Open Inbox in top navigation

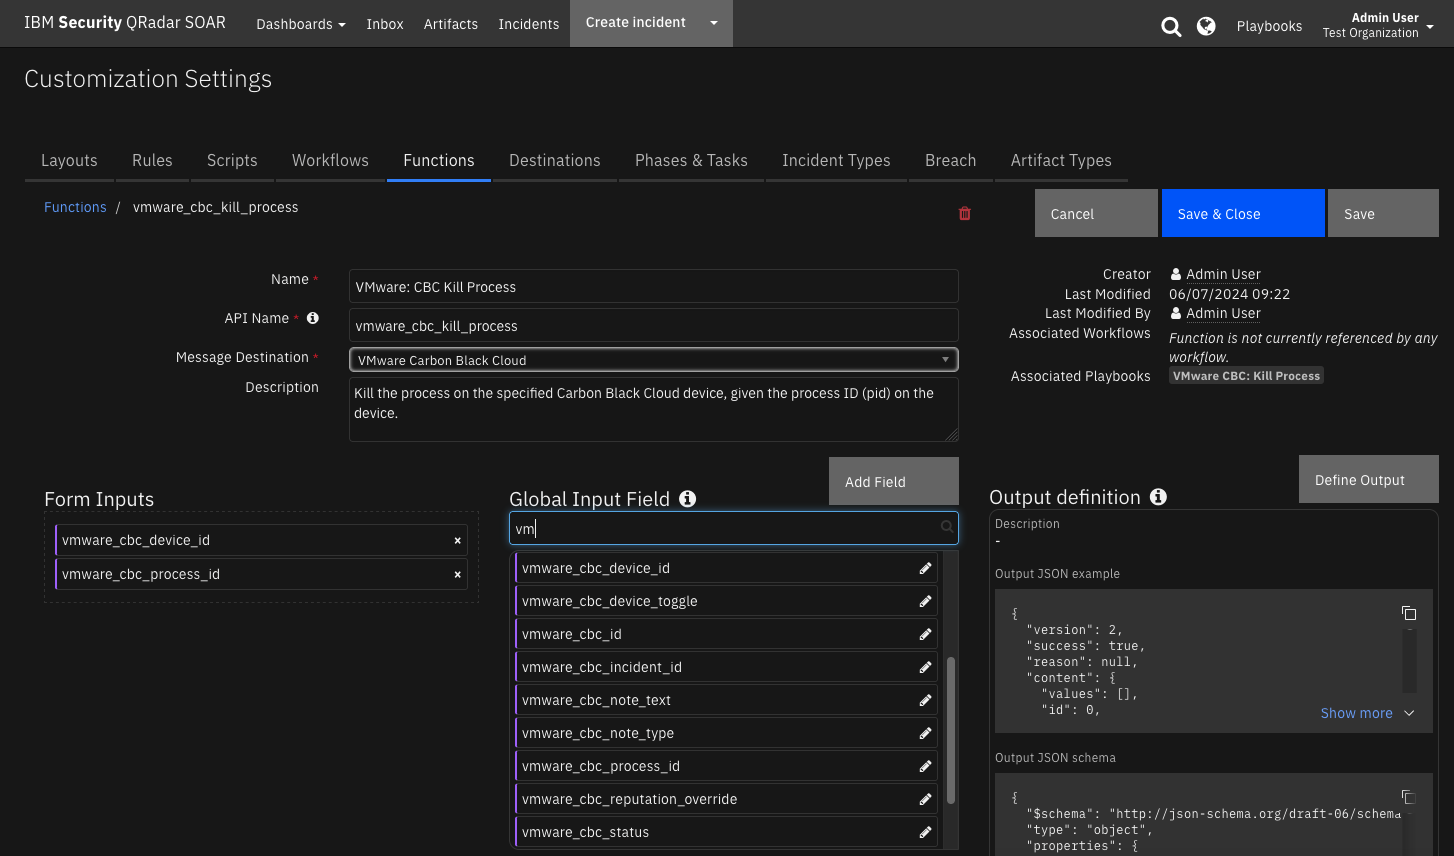[385, 24]
